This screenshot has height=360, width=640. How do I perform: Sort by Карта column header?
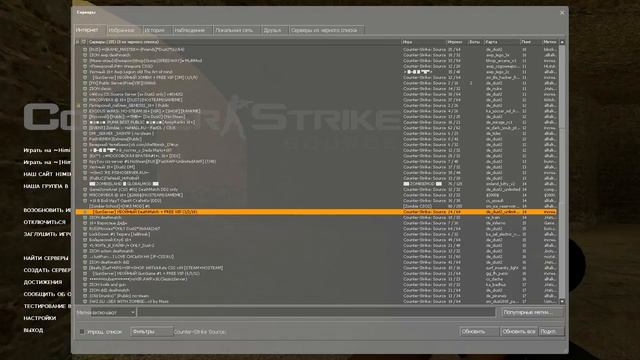point(502,42)
